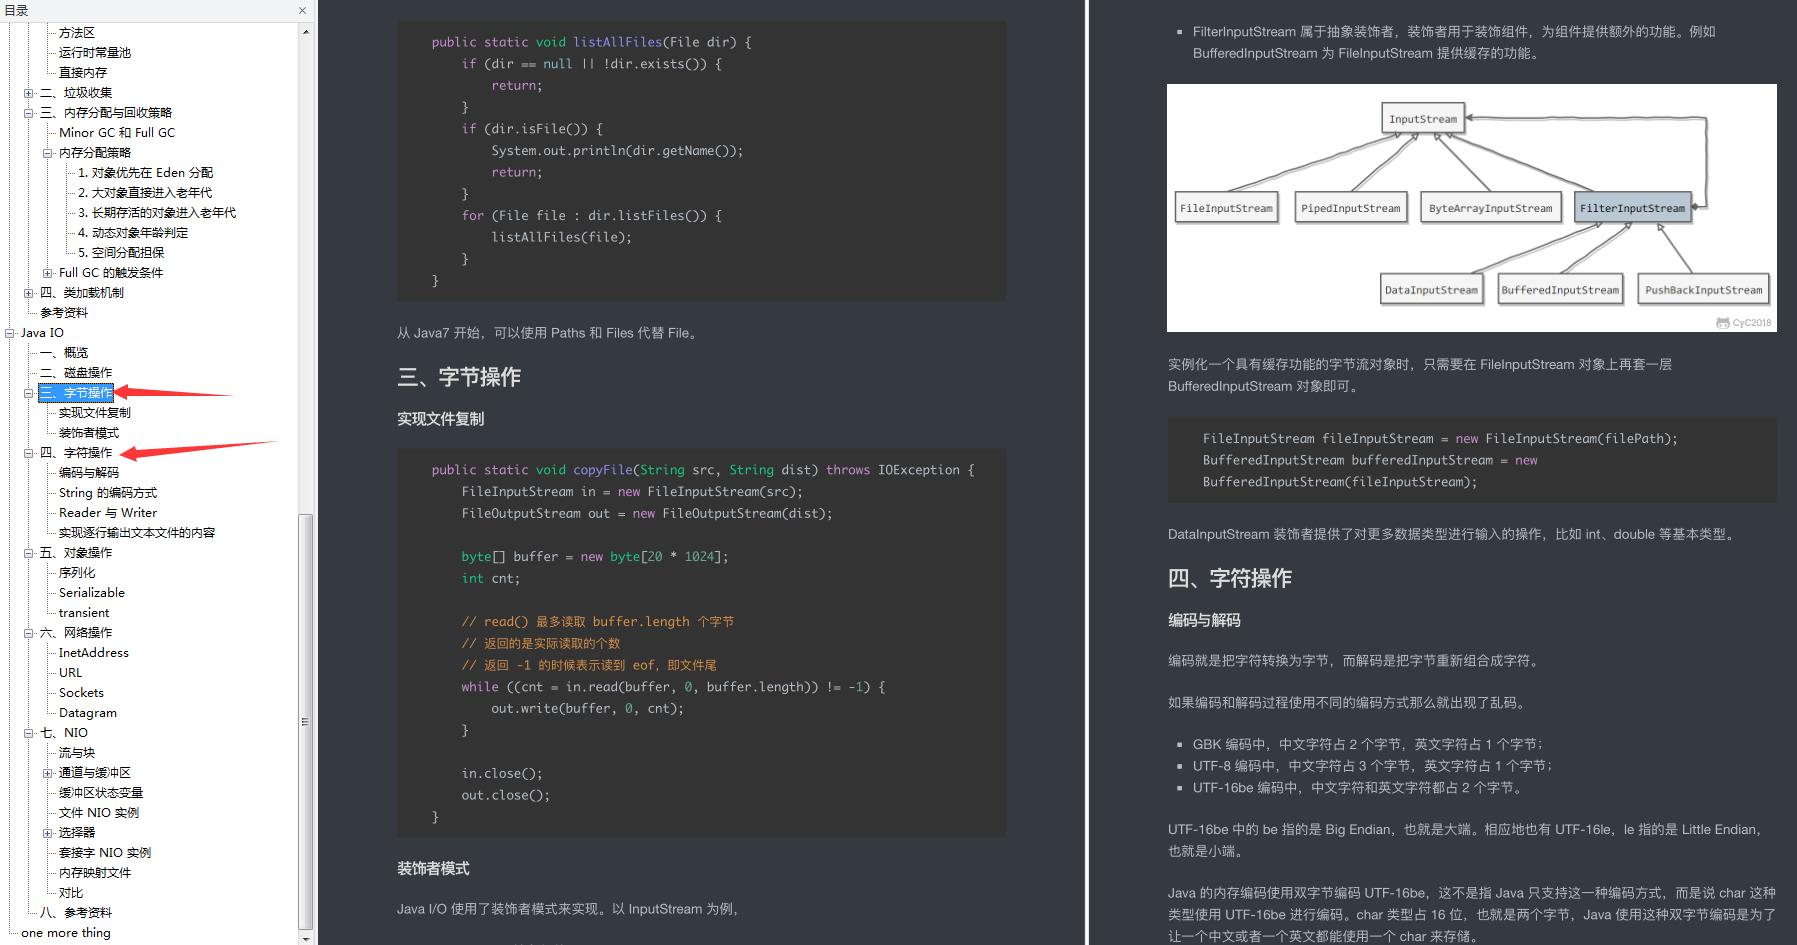Collapse the 五、对象操作 node
This screenshot has height=945, width=1797.
click(x=28, y=553)
